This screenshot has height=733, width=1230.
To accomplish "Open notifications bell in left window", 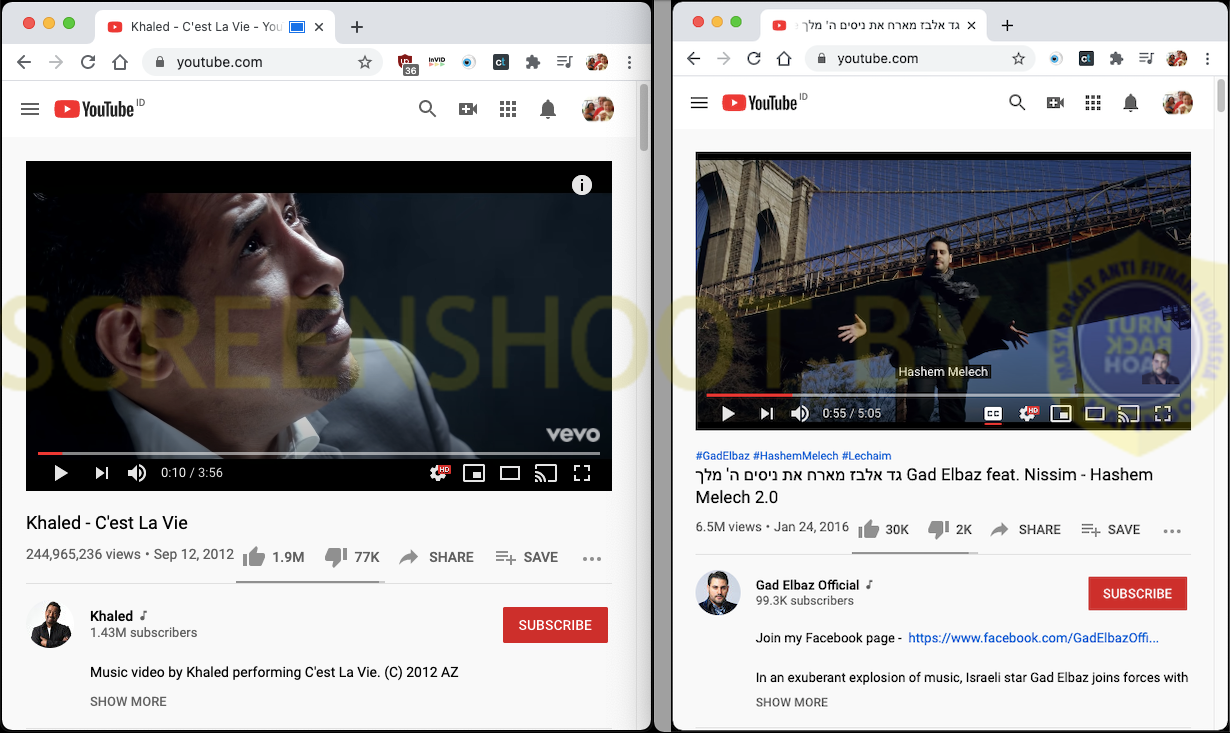I will click(548, 109).
